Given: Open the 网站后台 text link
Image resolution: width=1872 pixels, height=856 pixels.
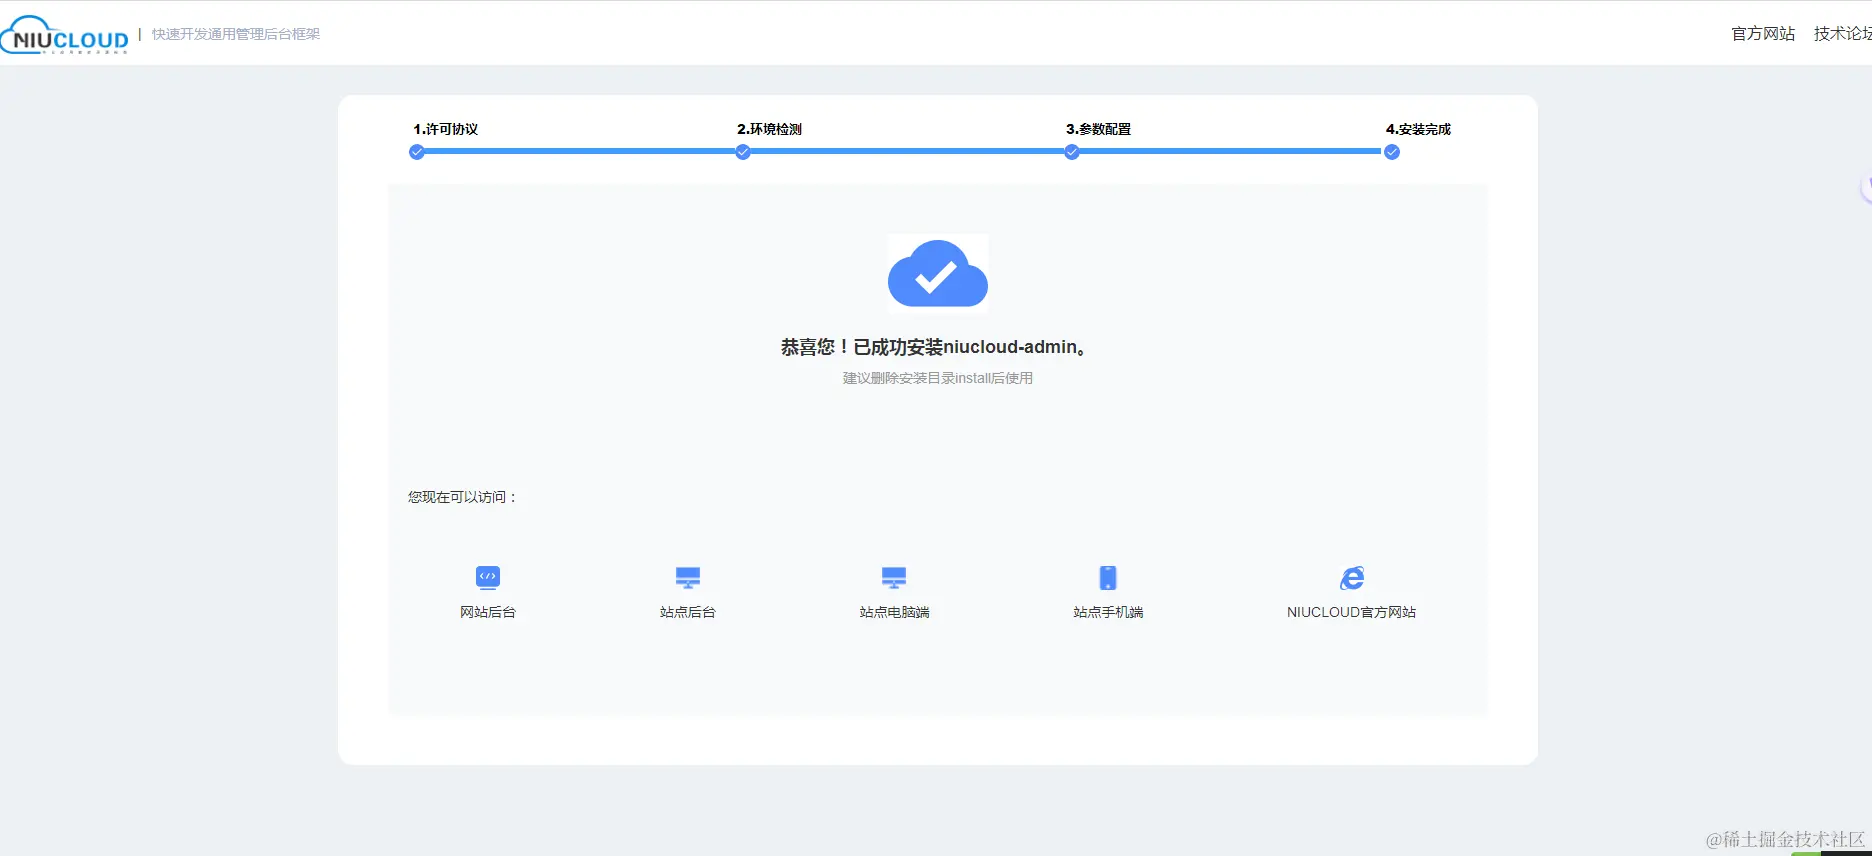Looking at the screenshot, I should coord(488,612).
